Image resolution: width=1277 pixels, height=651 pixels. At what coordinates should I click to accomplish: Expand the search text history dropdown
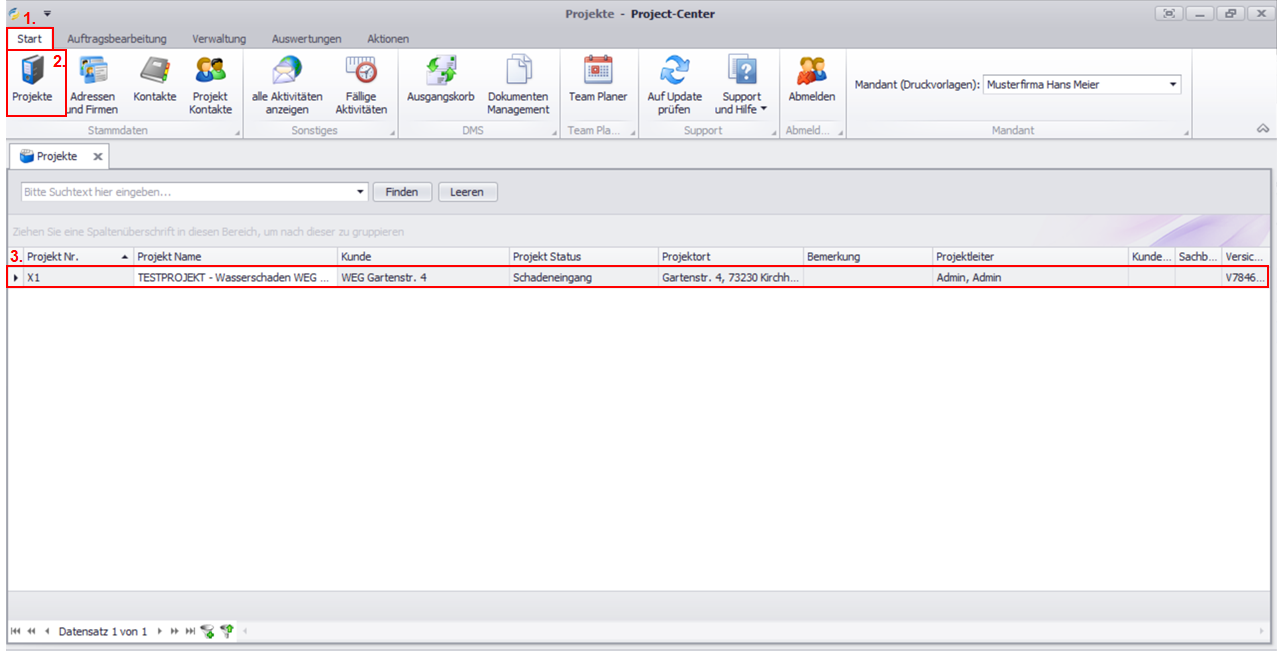click(361, 192)
